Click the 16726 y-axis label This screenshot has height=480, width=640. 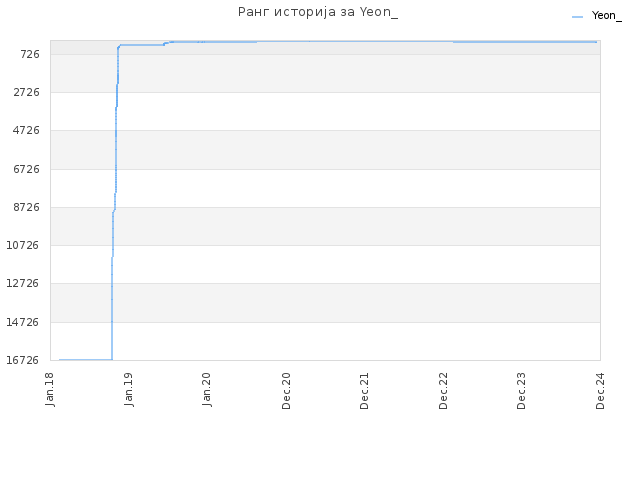coord(23,360)
